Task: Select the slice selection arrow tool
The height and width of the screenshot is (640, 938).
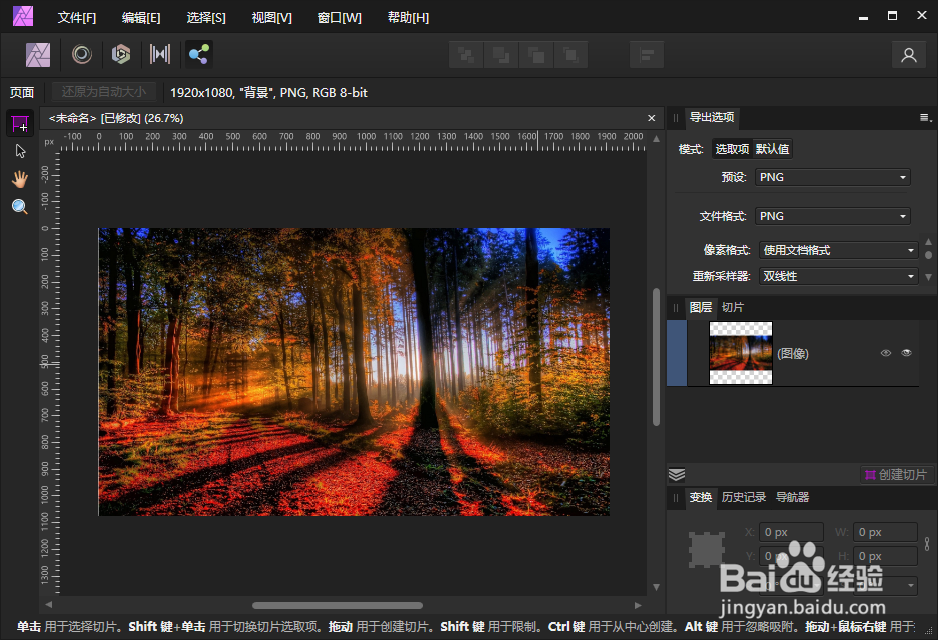Action: 20,150
